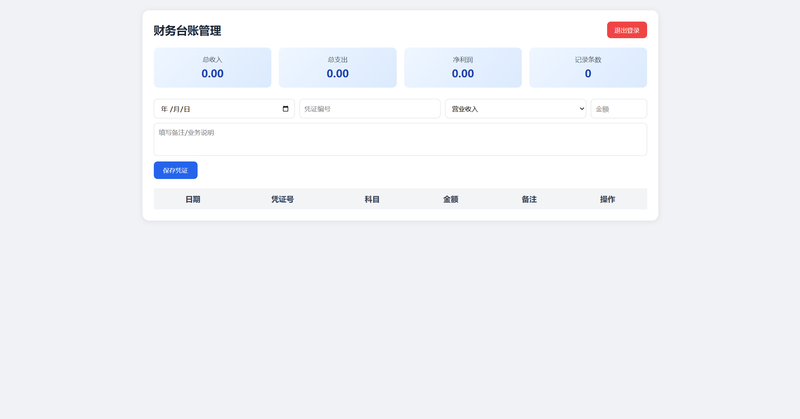
Task: Click the 操作 table column header
Action: 608,199
